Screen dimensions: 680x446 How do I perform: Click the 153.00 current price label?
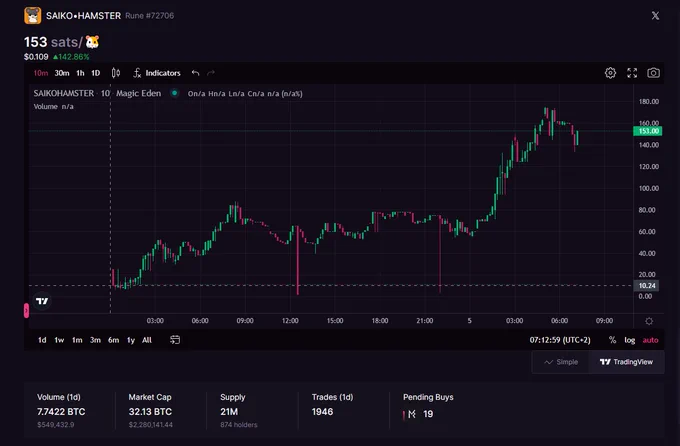648,131
